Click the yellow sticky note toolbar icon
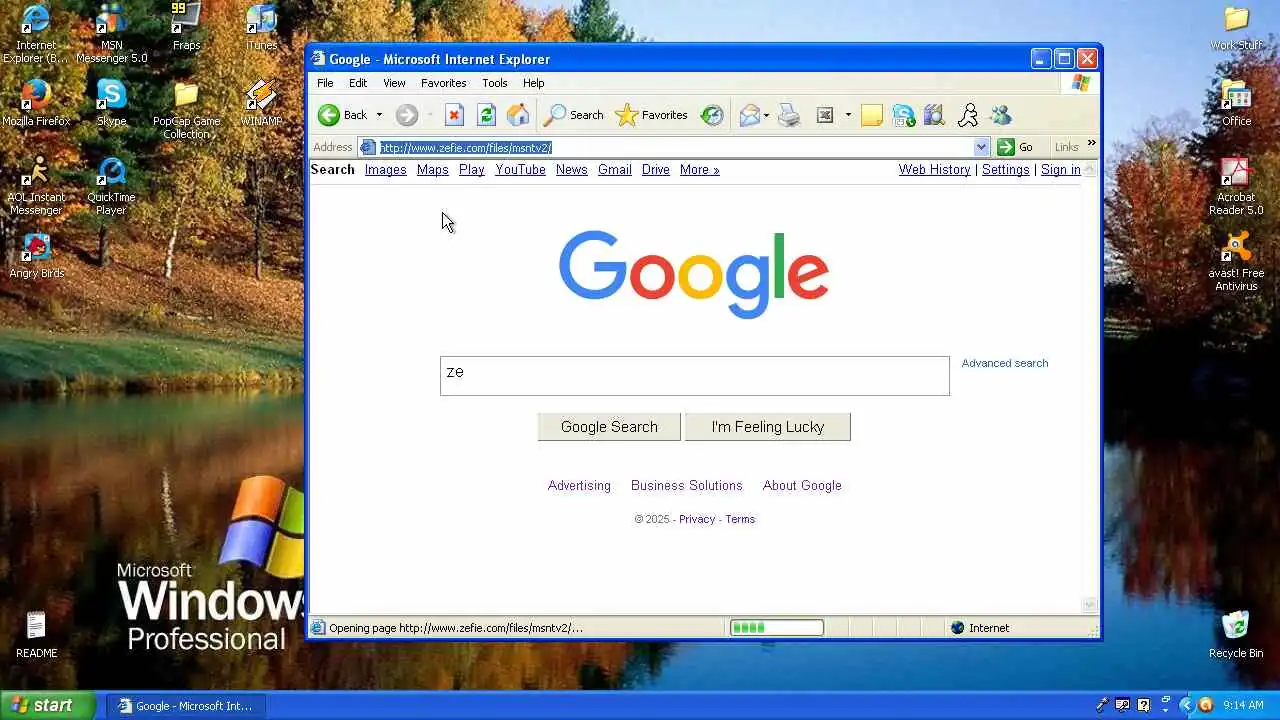Screen dimensions: 1280x720 [x=872, y=115]
